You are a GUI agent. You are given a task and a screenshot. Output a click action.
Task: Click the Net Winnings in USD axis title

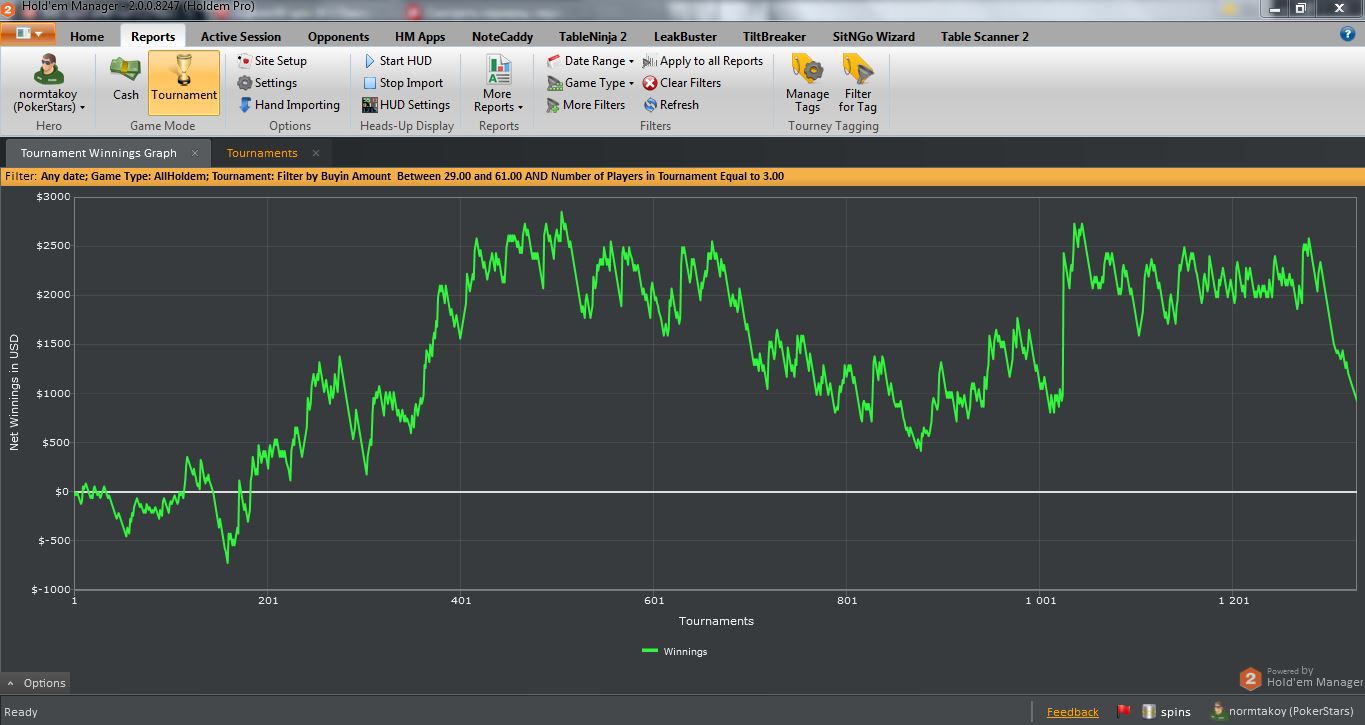14,393
